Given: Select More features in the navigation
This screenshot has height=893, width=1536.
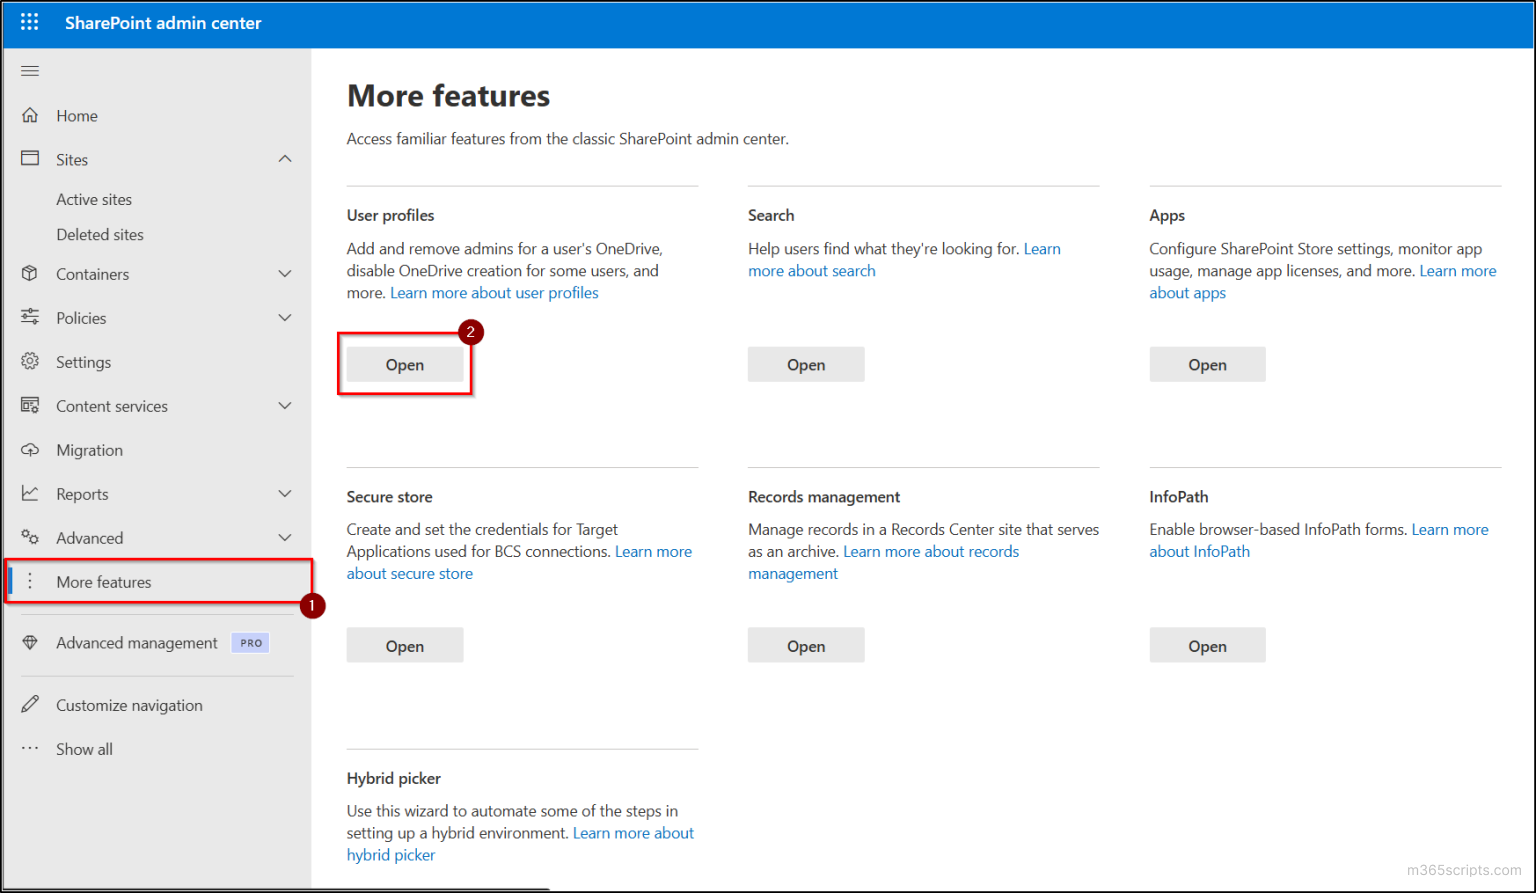Looking at the screenshot, I should 103,581.
